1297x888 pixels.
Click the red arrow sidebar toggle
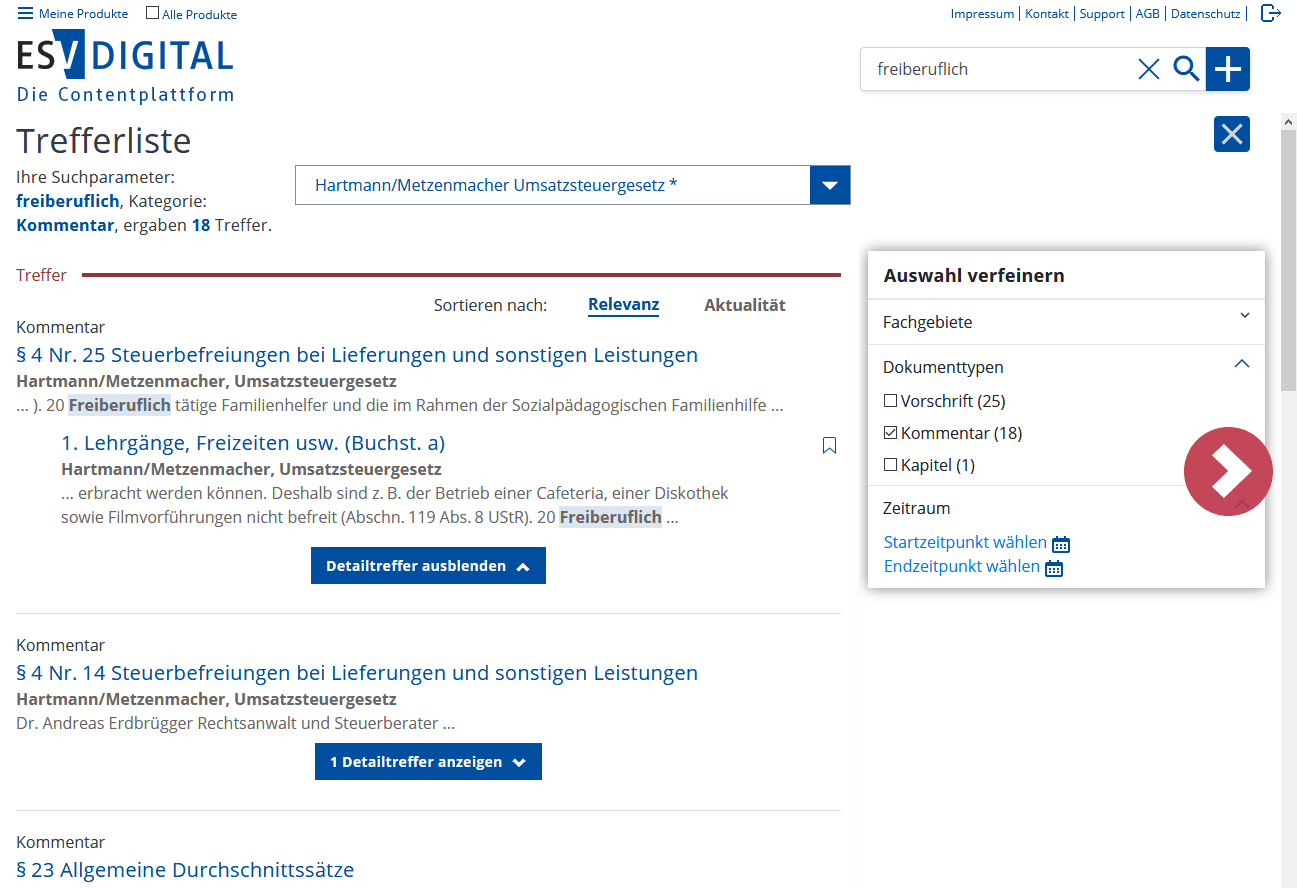(x=1228, y=472)
